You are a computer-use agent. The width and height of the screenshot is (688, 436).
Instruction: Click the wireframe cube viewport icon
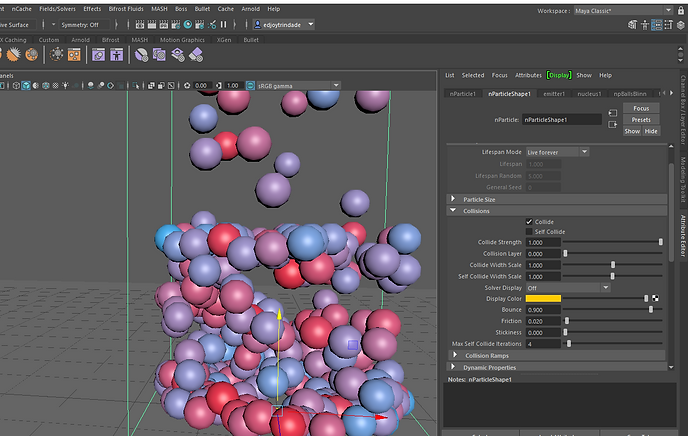point(16,86)
